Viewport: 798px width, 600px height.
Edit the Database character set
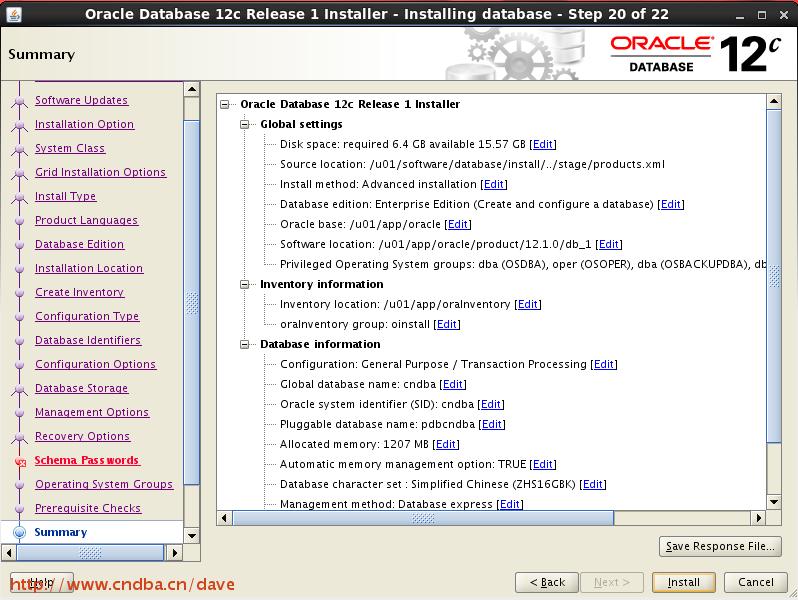tap(593, 484)
